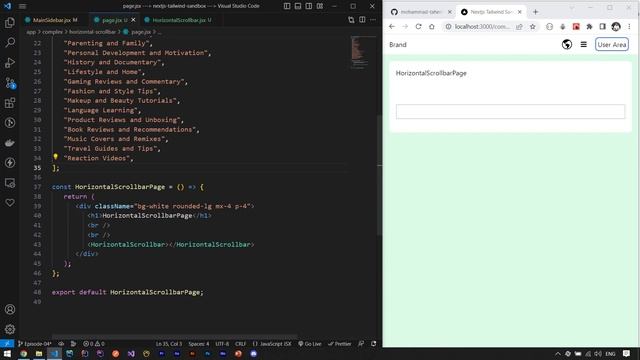Toggle the browser side panel
640x360 pixels.
point(602,27)
